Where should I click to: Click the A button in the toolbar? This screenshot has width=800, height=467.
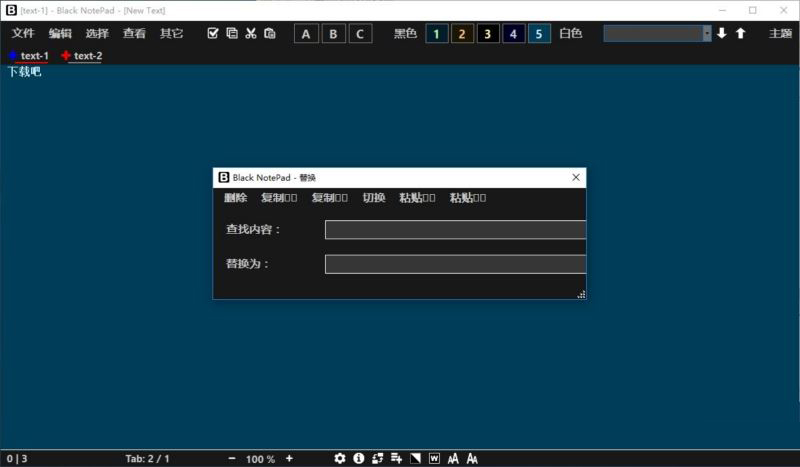(306, 34)
